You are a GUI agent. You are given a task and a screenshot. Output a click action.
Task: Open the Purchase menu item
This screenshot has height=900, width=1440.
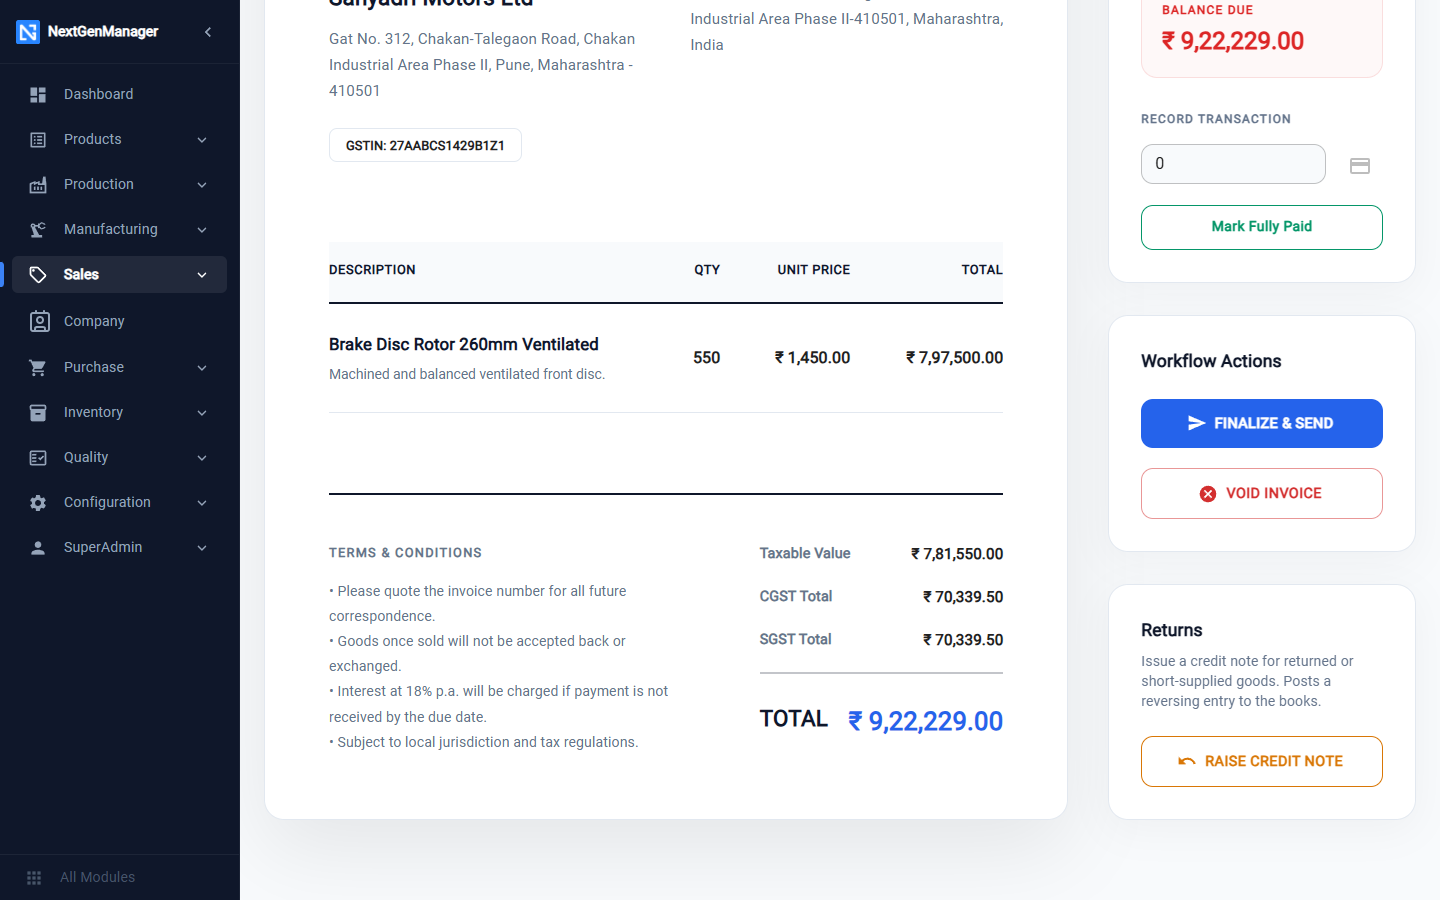coord(120,367)
